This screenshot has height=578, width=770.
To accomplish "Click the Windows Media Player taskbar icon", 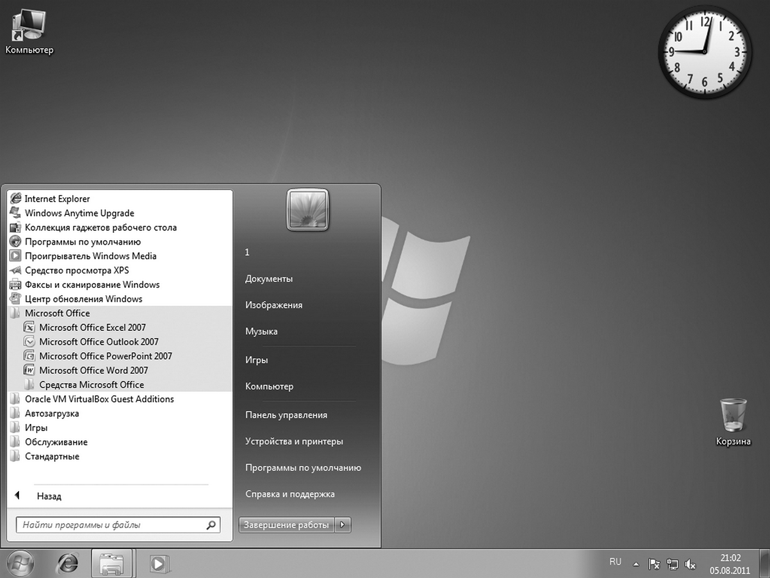I will click(x=158, y=563).
